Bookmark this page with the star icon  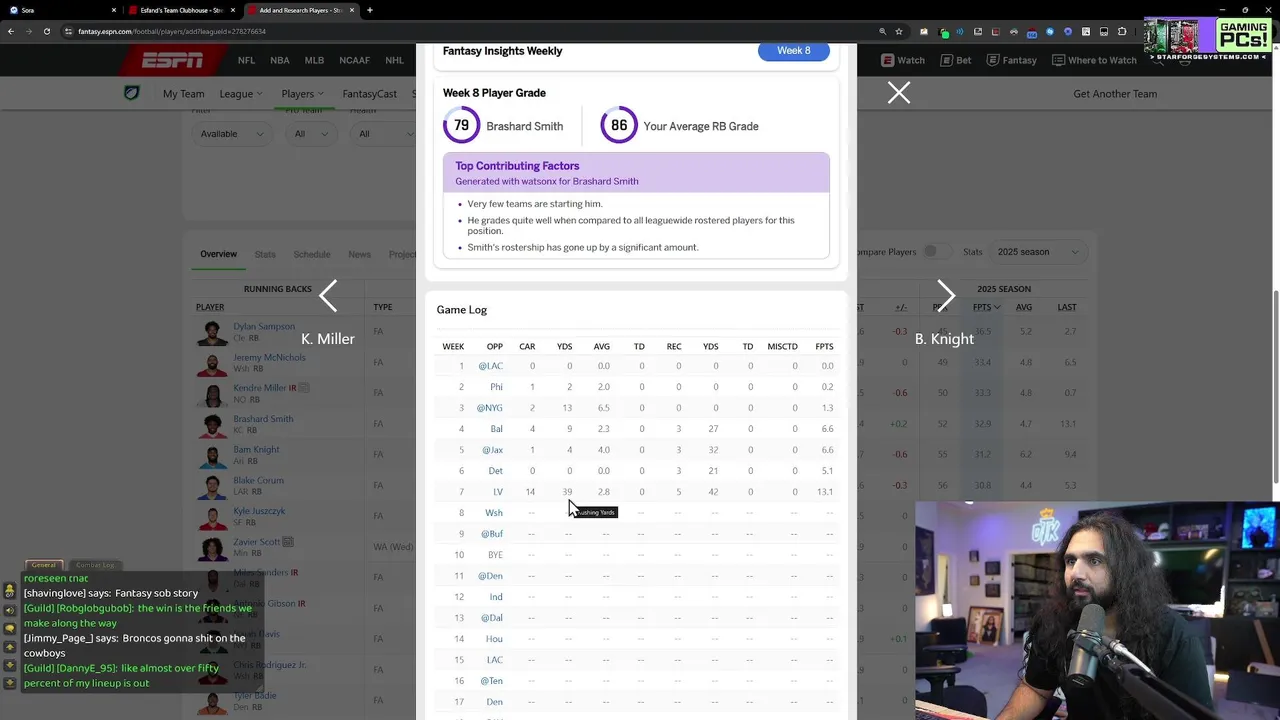(x=900, y=31)
